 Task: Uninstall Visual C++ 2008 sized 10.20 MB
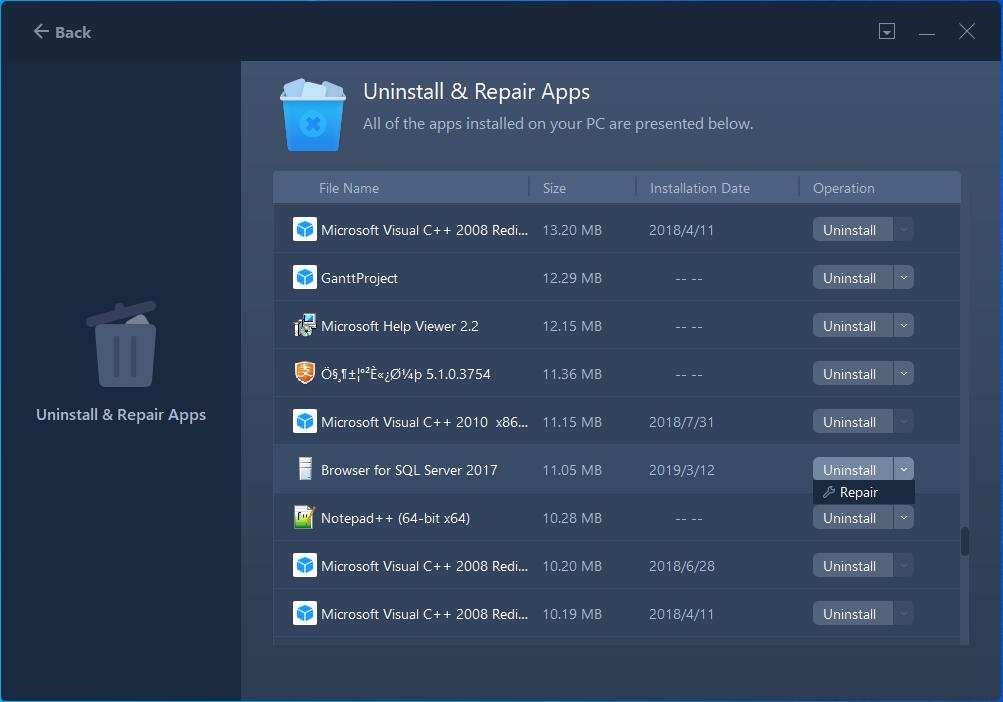tap(852, 566)
